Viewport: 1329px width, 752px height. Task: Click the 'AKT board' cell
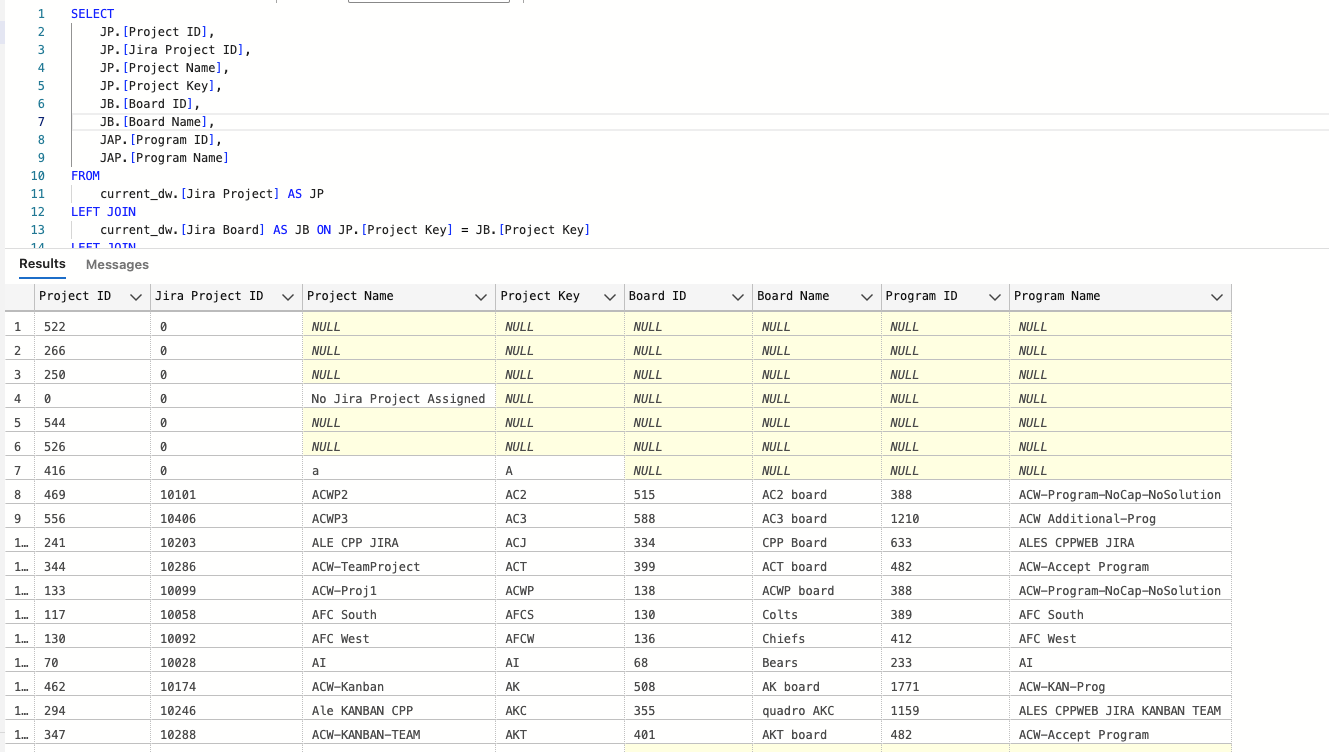pos(817,735)
